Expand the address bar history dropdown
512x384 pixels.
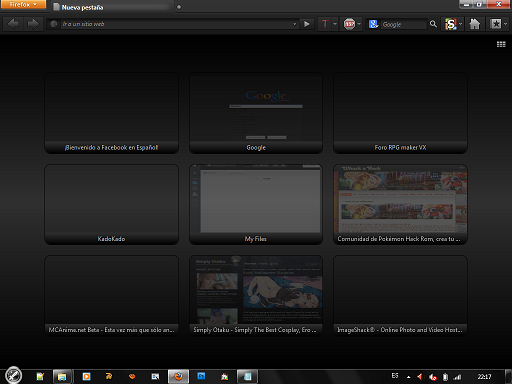(294, 24)
